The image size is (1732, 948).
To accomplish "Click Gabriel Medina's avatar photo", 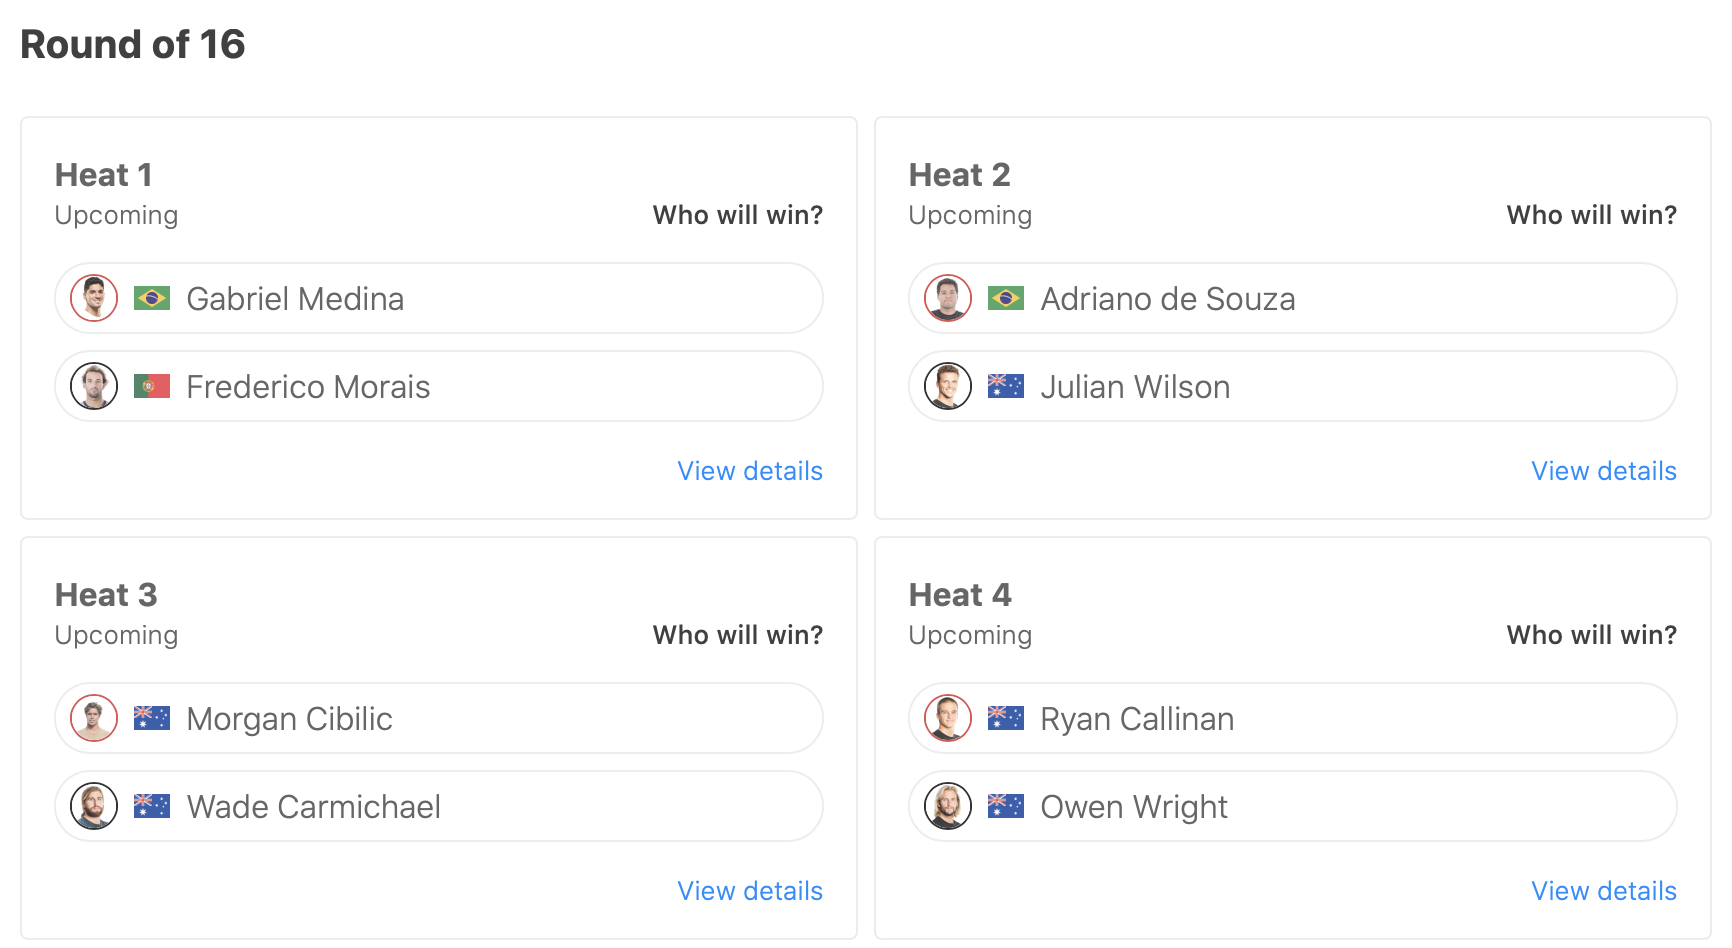I will (94, 298).
